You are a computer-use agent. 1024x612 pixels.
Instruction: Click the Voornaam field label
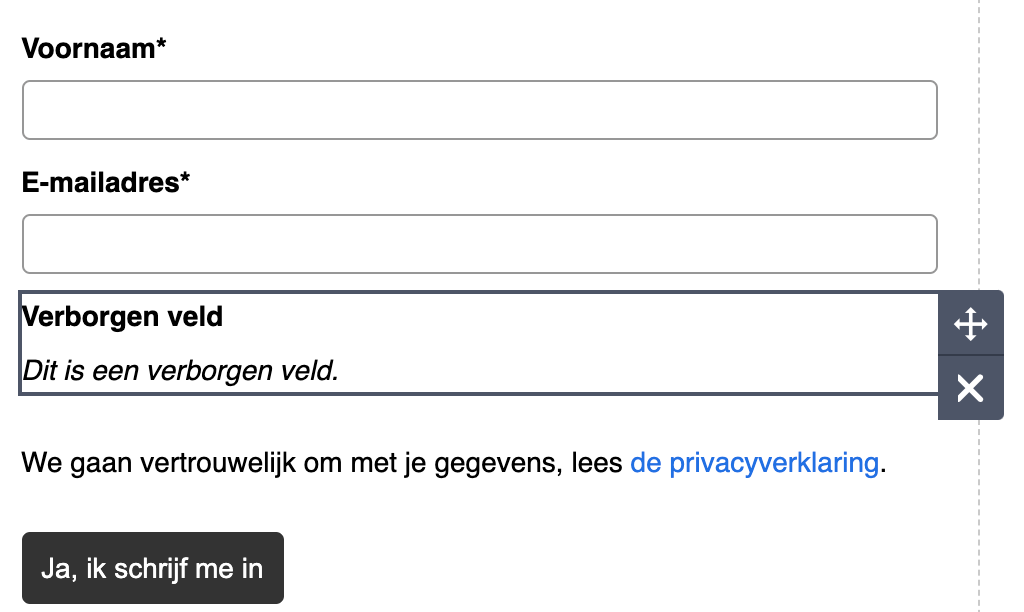[x=88, y=48]
